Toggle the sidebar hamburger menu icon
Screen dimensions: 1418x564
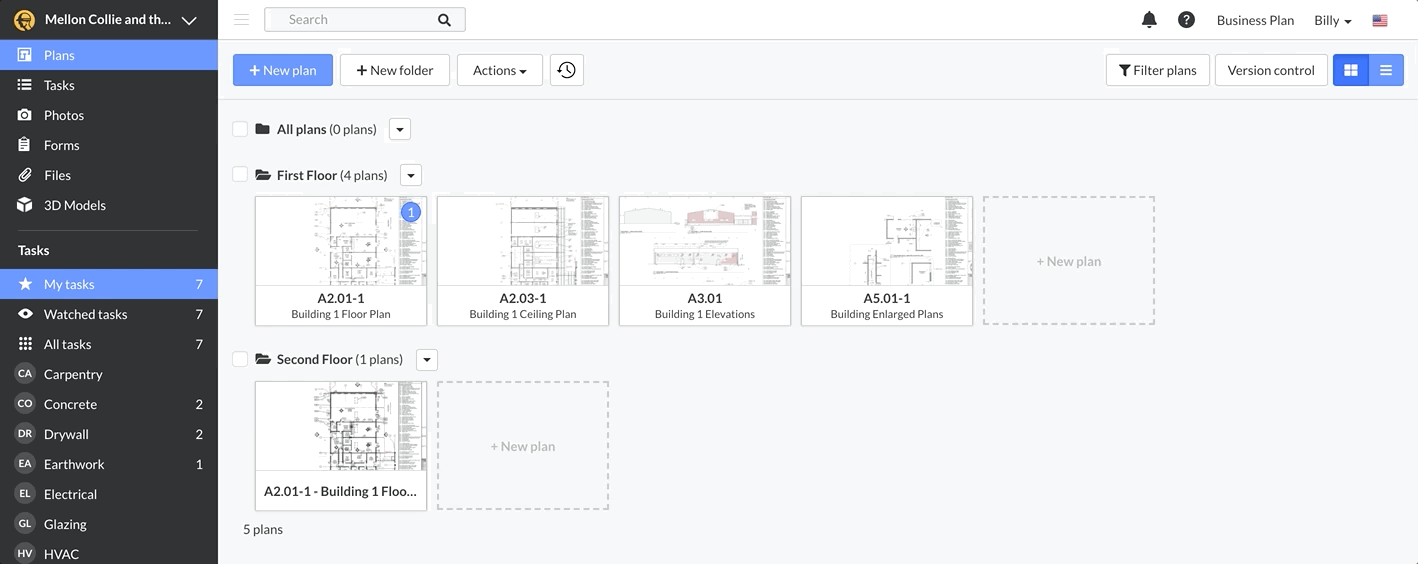click(x=241, y=20)
